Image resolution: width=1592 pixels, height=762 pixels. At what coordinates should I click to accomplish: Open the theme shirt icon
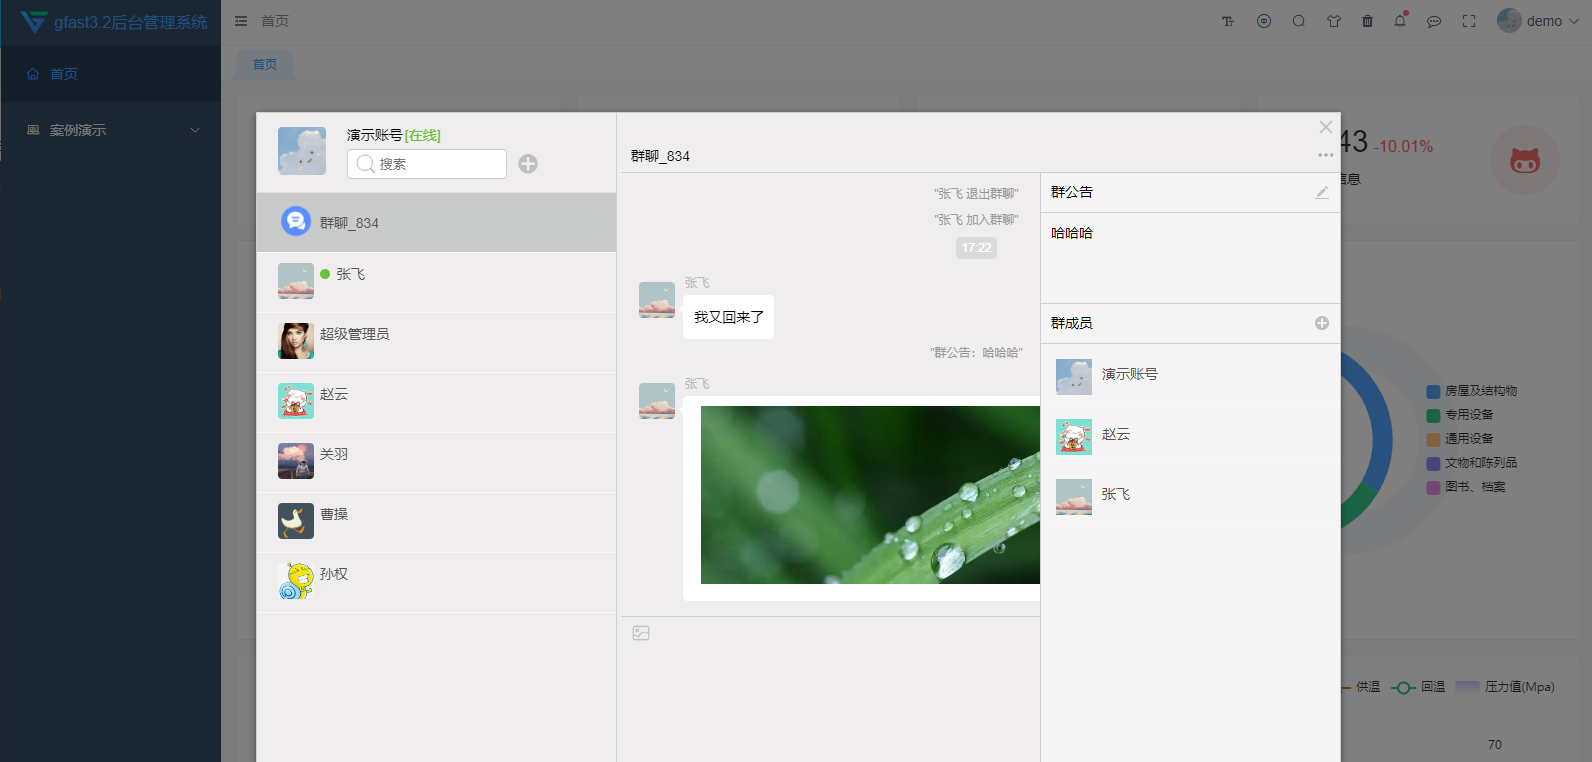tap(1334, 21)
